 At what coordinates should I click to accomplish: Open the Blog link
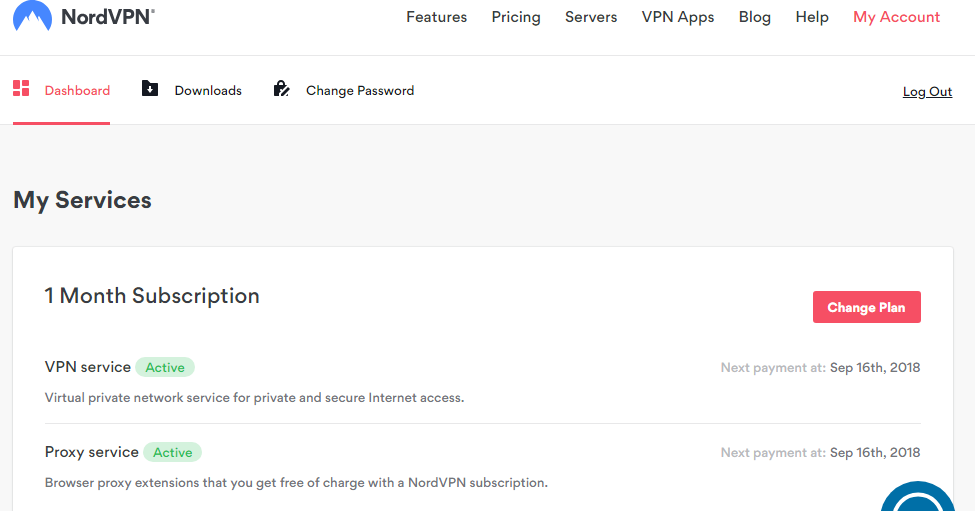pyautogui.click(x=755, y=17)
